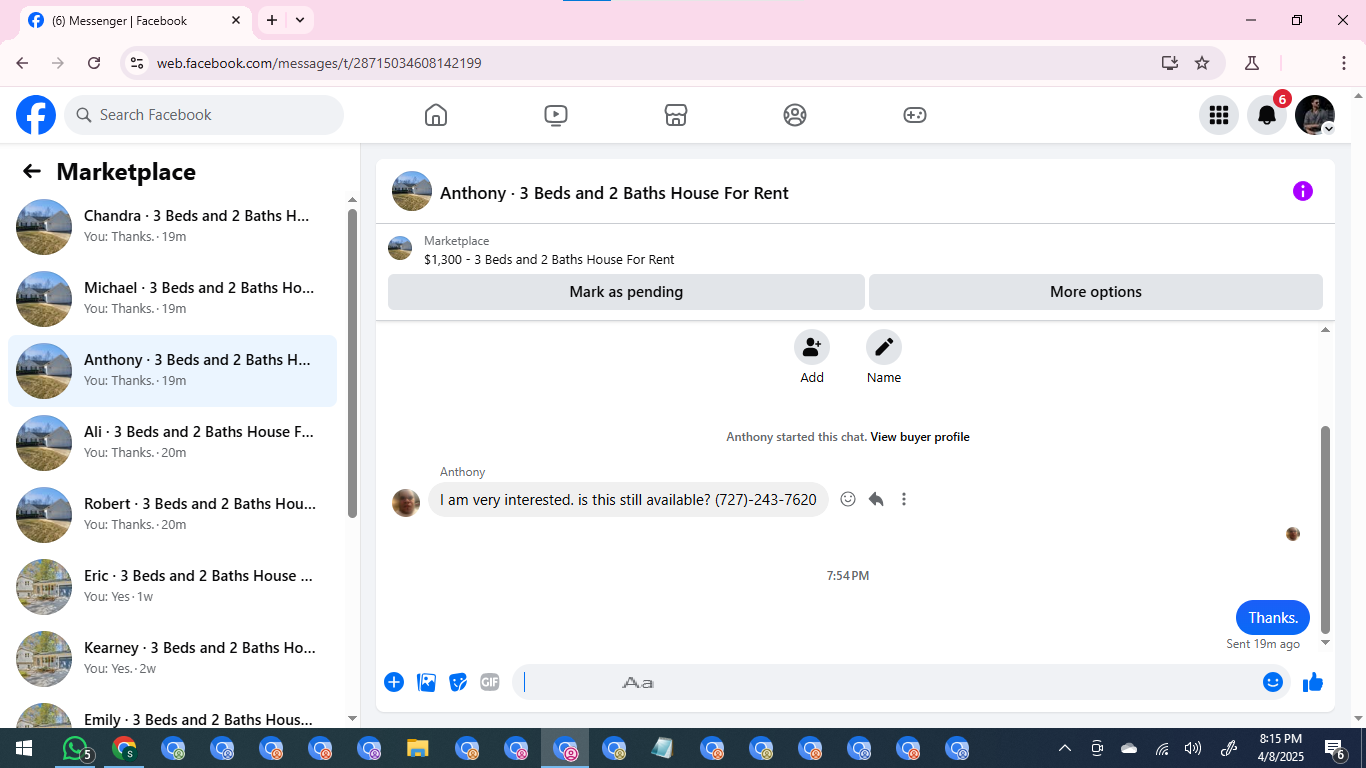Open the account profile picture menu
Image resolution: width=1366 pixels, height=768 pixels.
[x=1315, y=115]
